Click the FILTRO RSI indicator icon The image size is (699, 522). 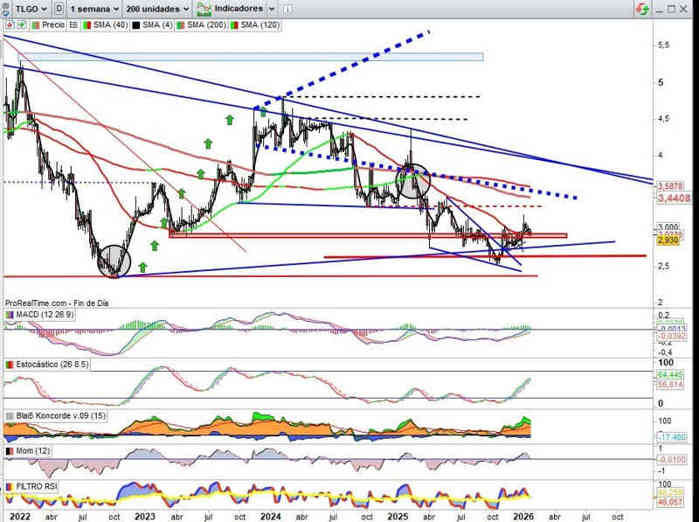click(x=10, y=485)
